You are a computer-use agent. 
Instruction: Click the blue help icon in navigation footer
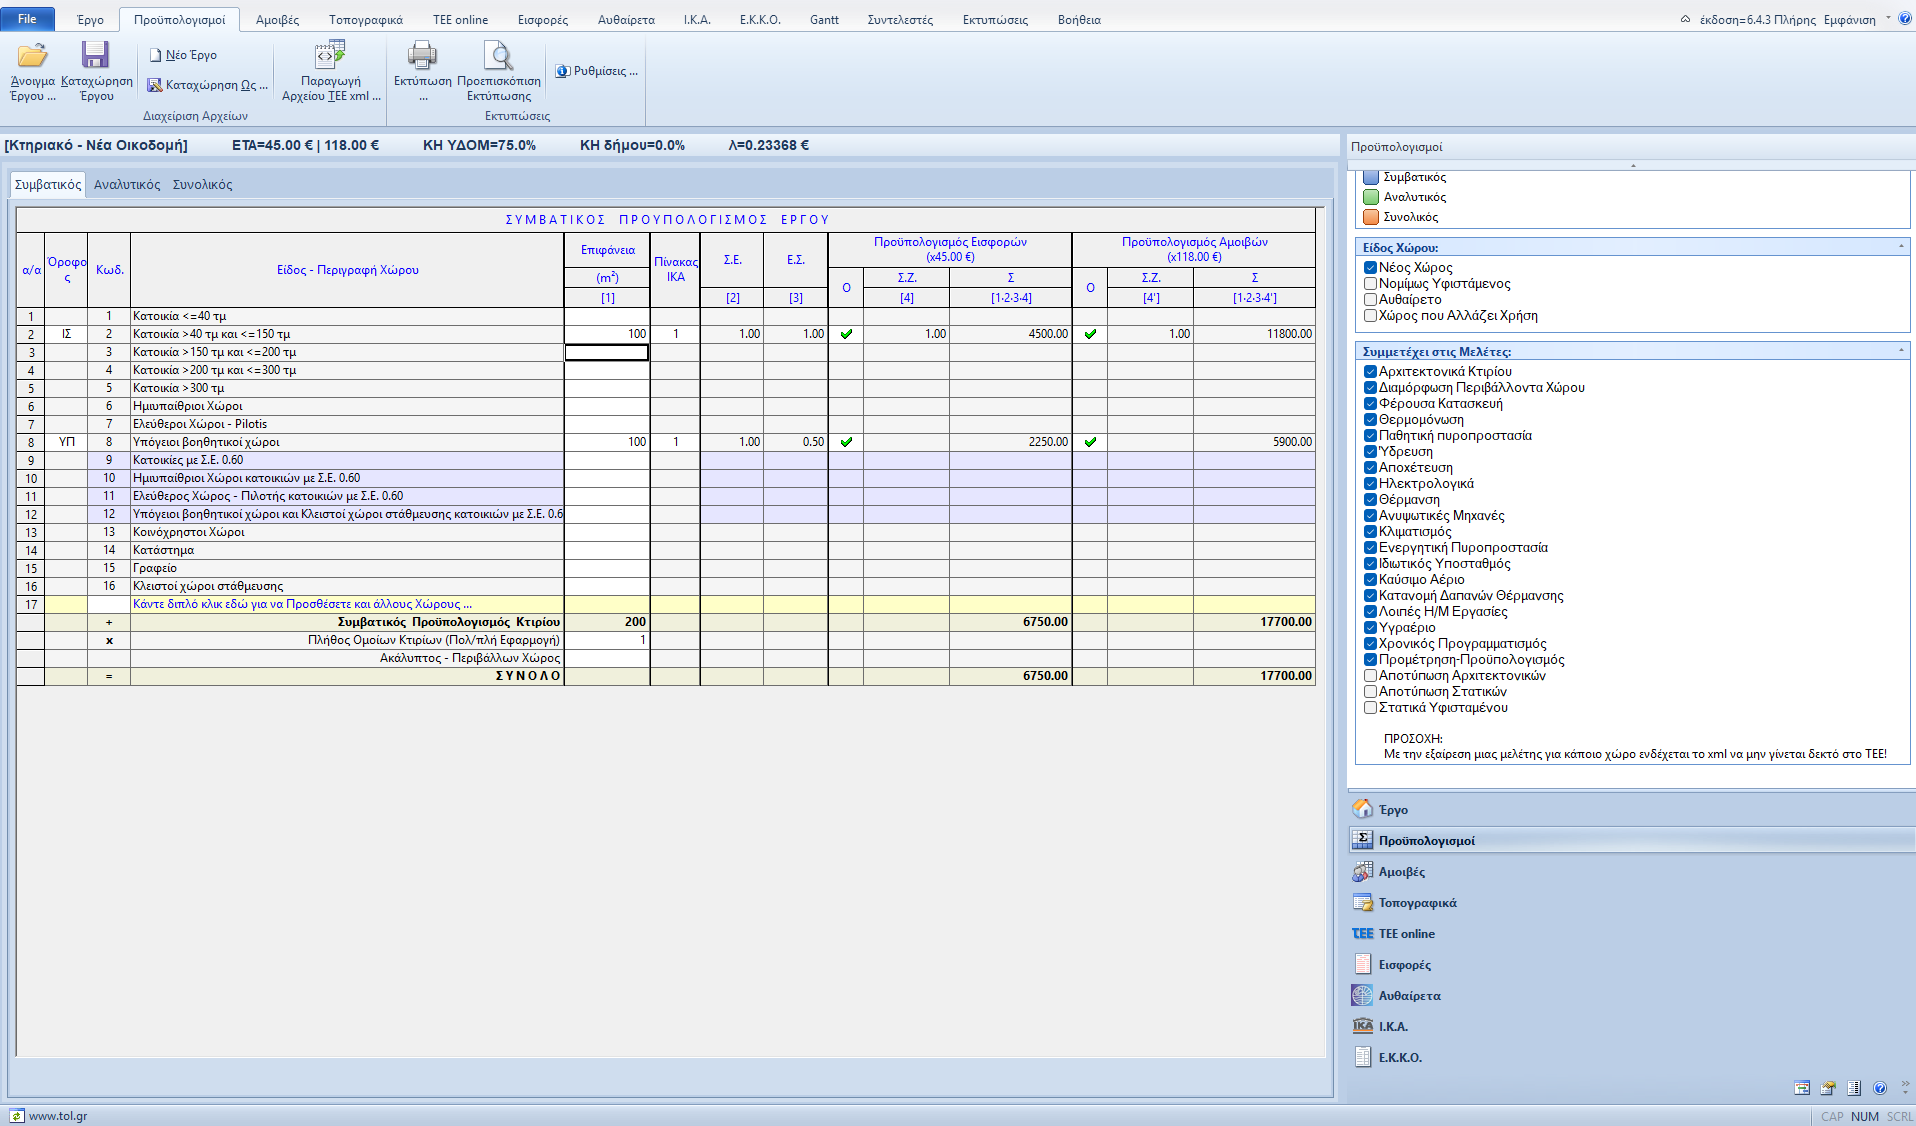[x=1880, y=1088]
